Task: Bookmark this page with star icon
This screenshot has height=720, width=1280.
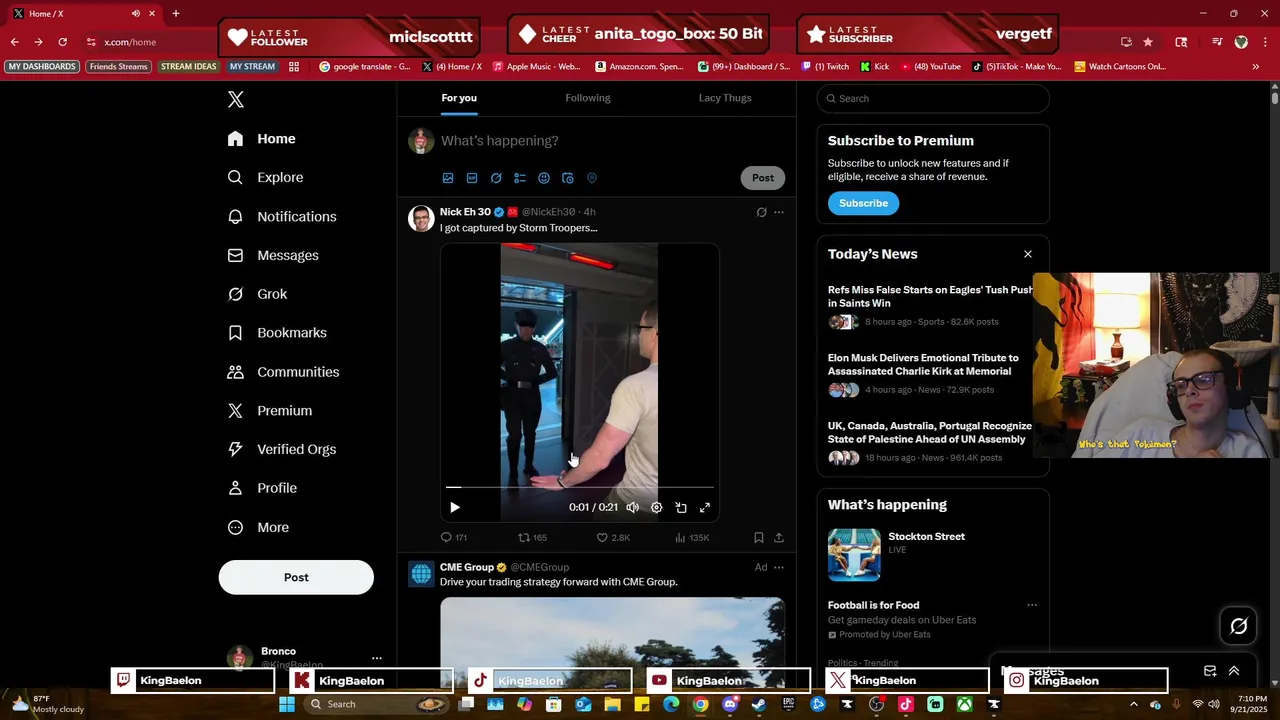Action: click(1148, 42)
